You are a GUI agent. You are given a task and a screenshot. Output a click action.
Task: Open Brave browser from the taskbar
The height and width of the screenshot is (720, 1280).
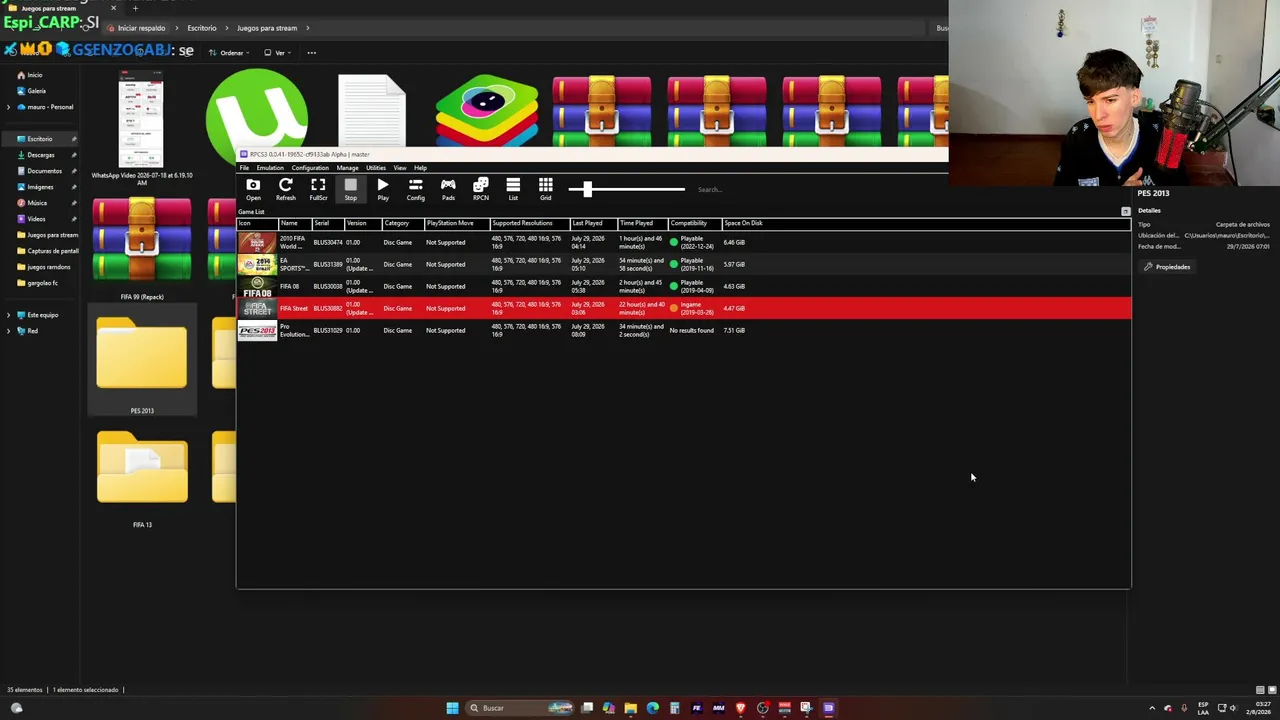pos(741,708)
